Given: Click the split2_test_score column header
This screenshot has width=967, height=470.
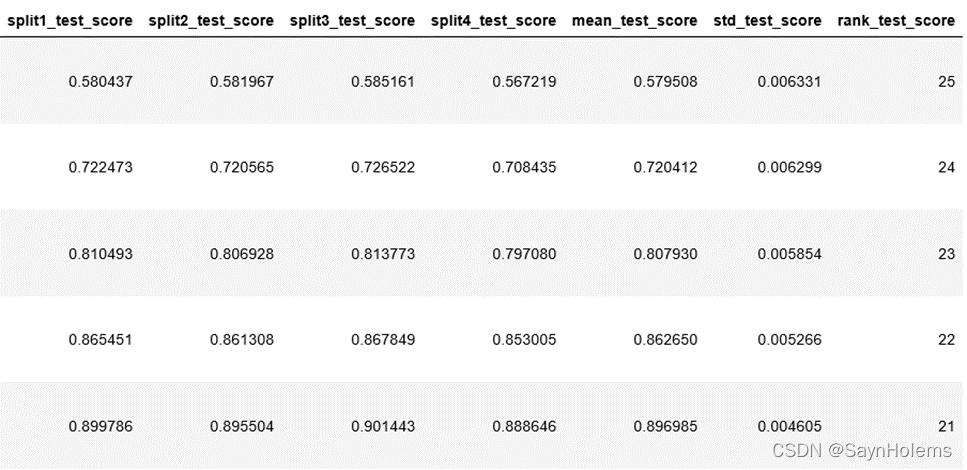Looking at the screenshot, I should tap(211, 21).
